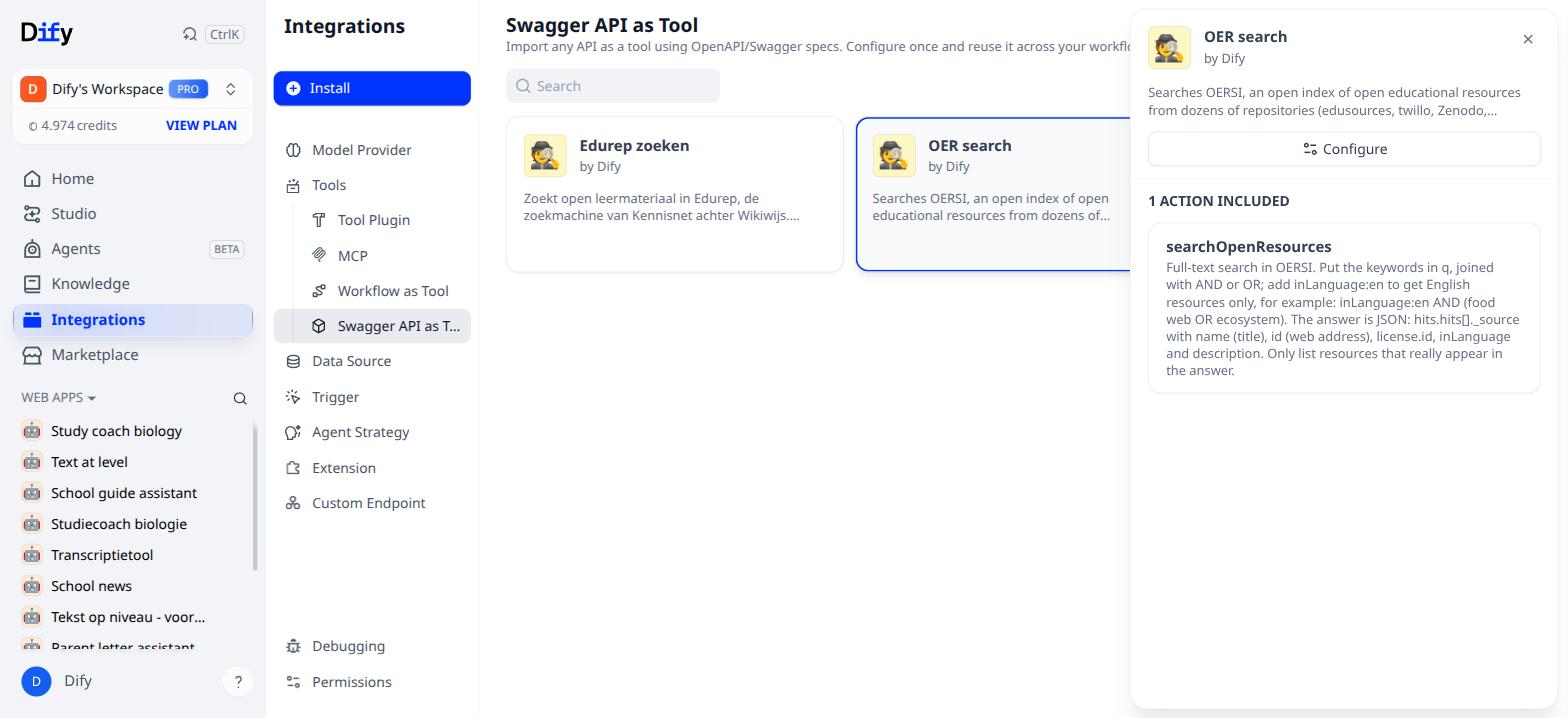
Task: Open the MCP page
Action: pyautogui.click(x=372, y=256)
